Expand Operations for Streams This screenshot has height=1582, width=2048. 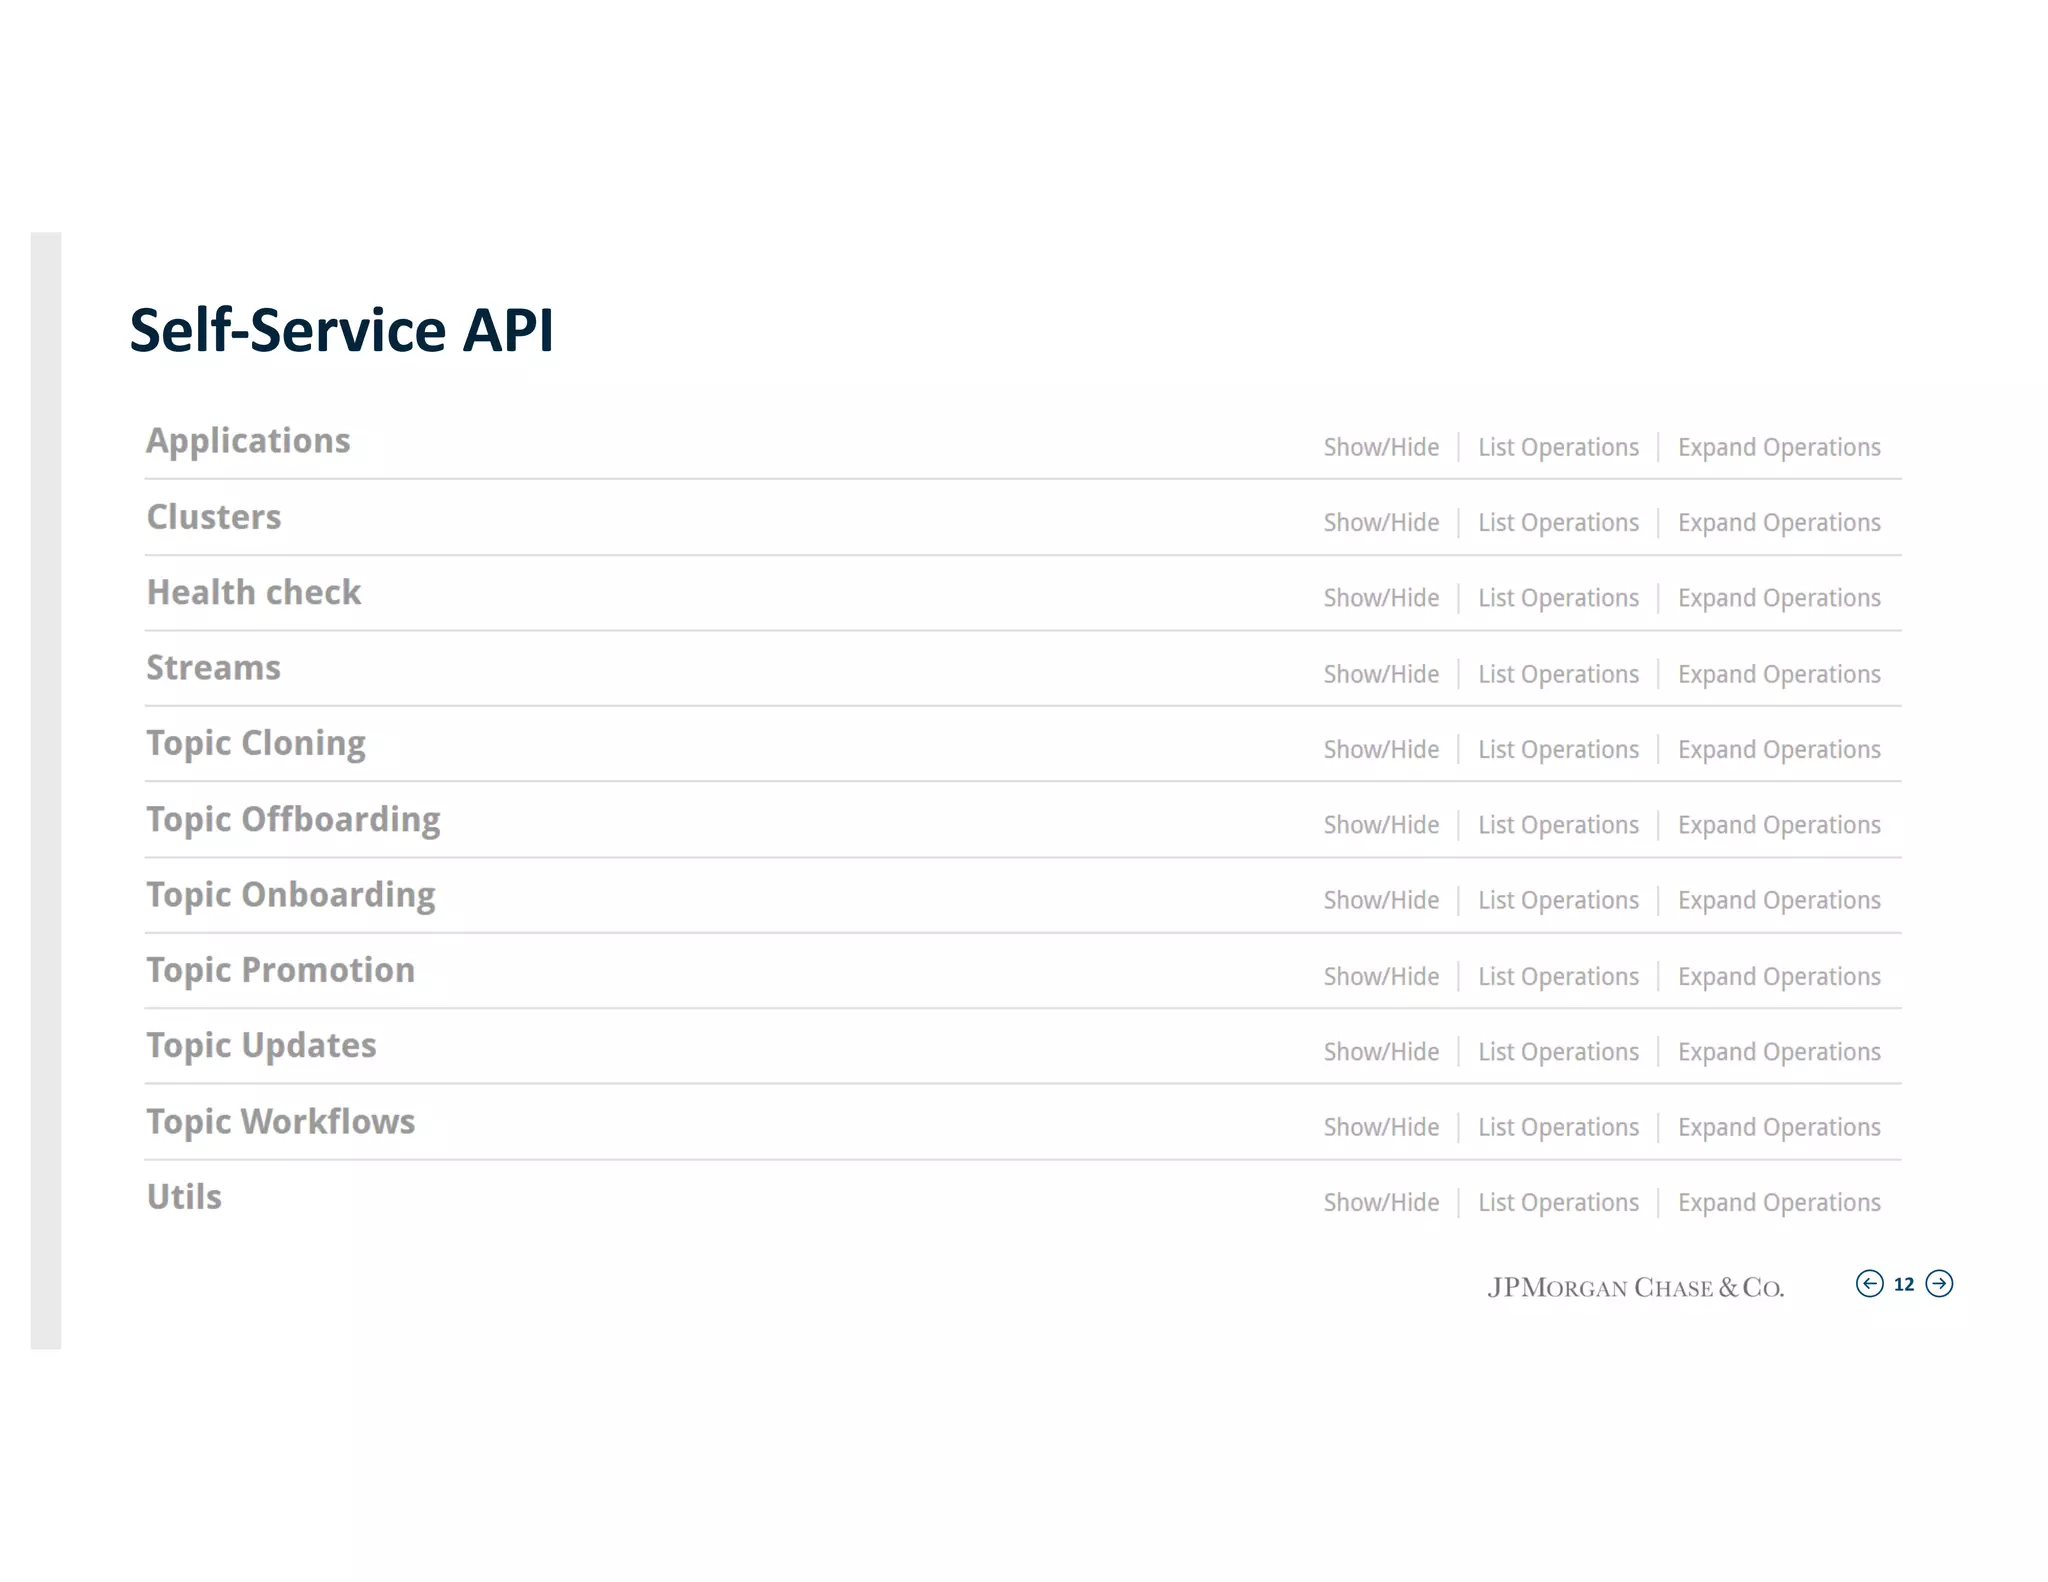pos(1779,674)
